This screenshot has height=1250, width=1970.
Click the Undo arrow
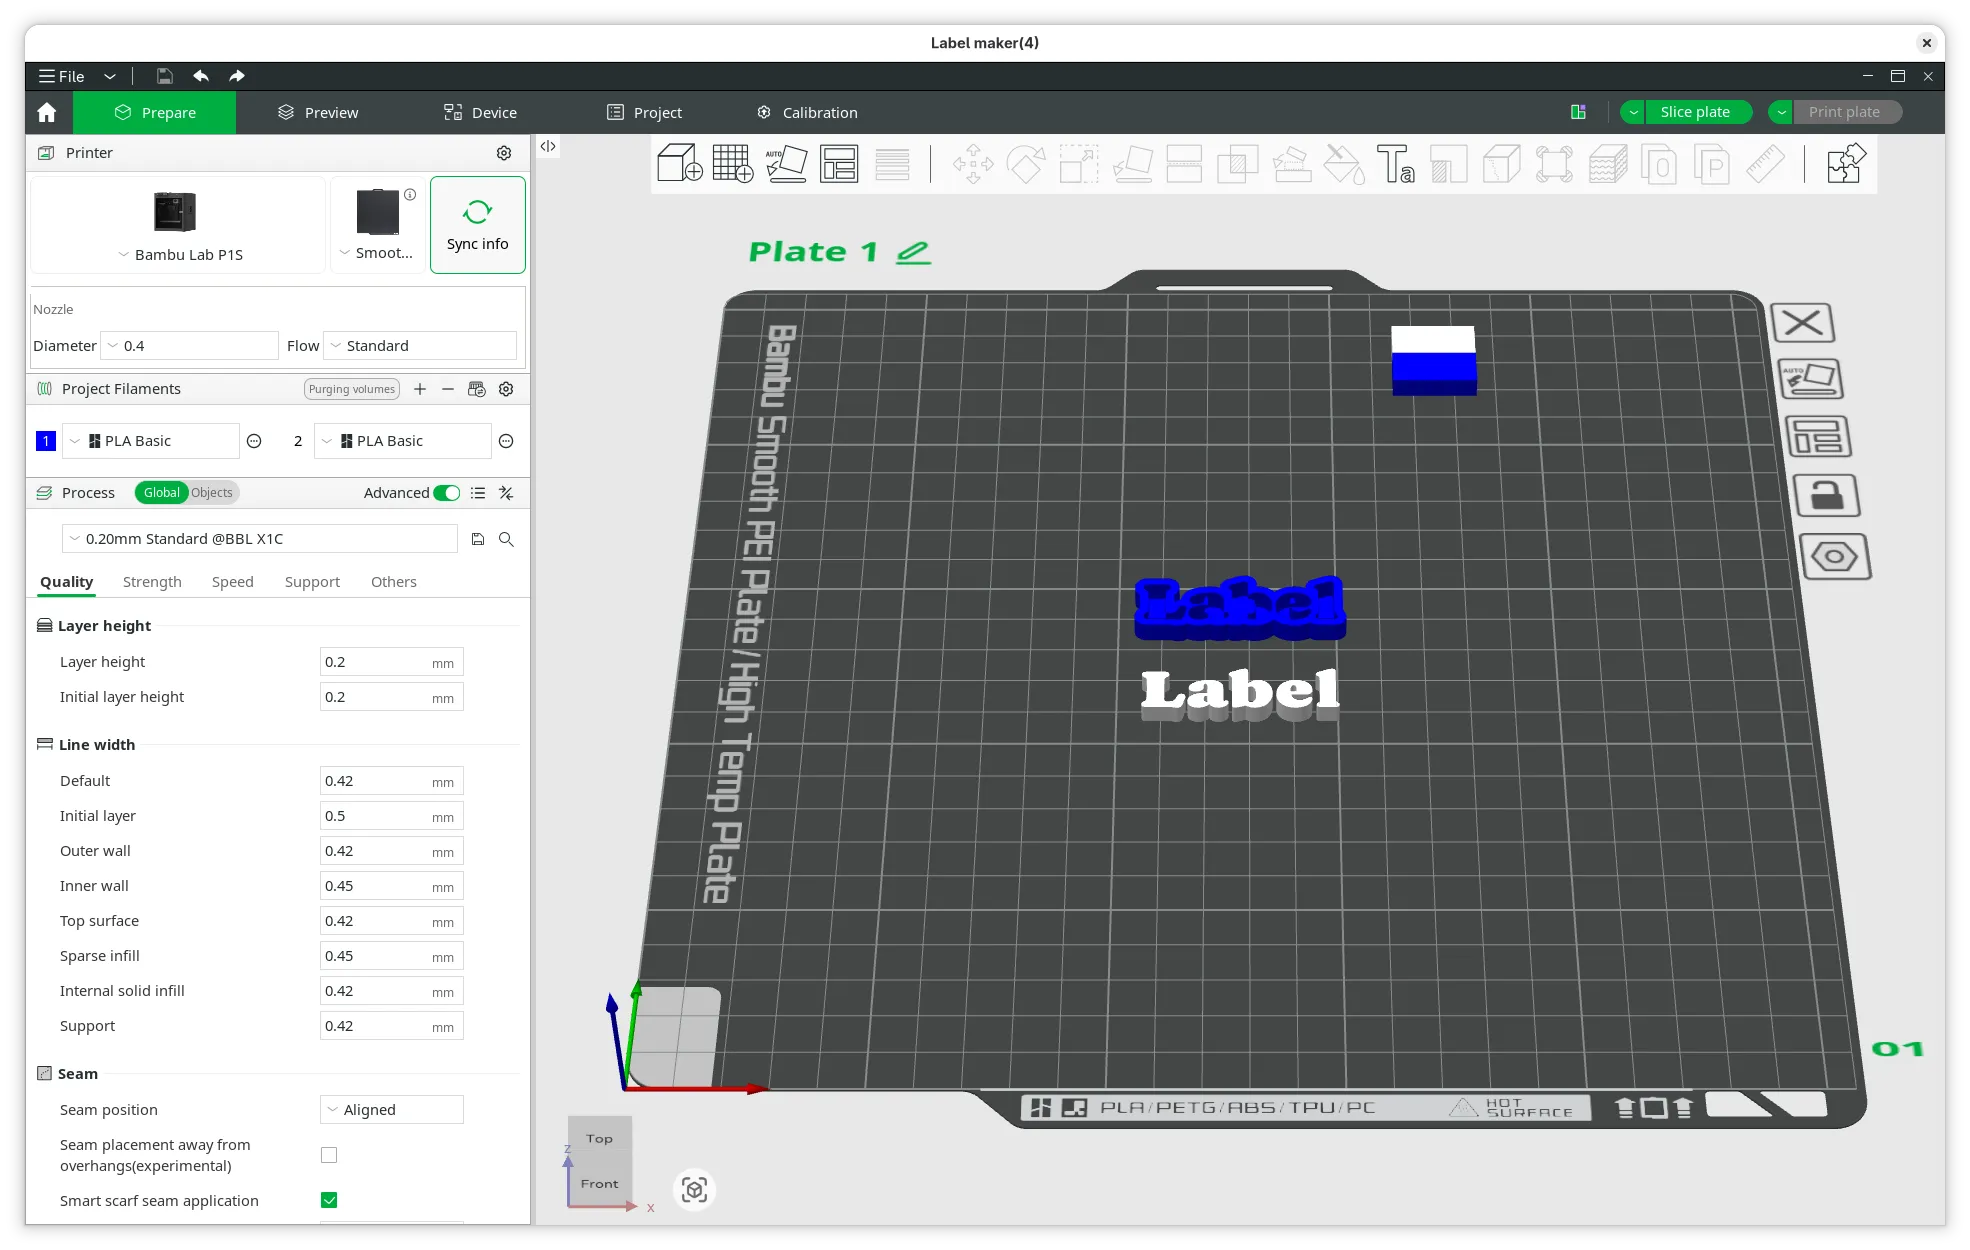tap(201, 76)
